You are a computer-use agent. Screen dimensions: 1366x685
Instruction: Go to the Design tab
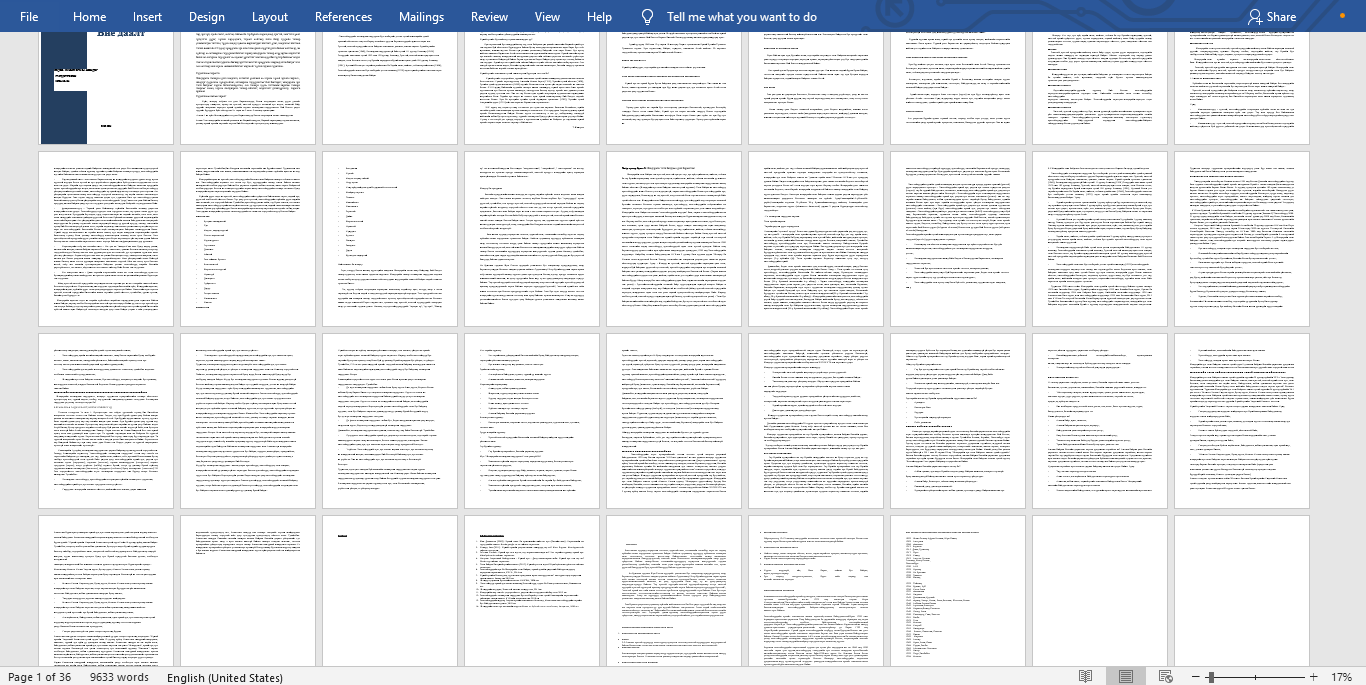tap(206, 17)
